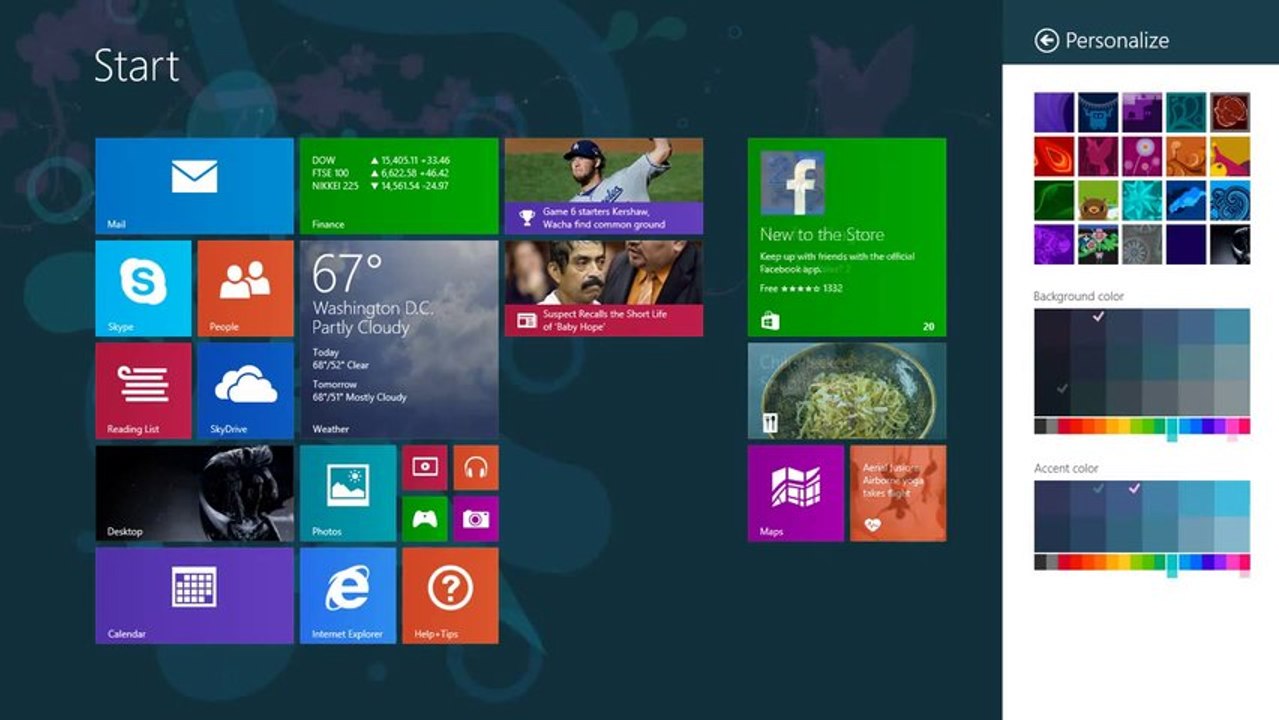Open the Photos tile
The height and width of the screenshot is (720, 1279).
(x=348, y=493)
